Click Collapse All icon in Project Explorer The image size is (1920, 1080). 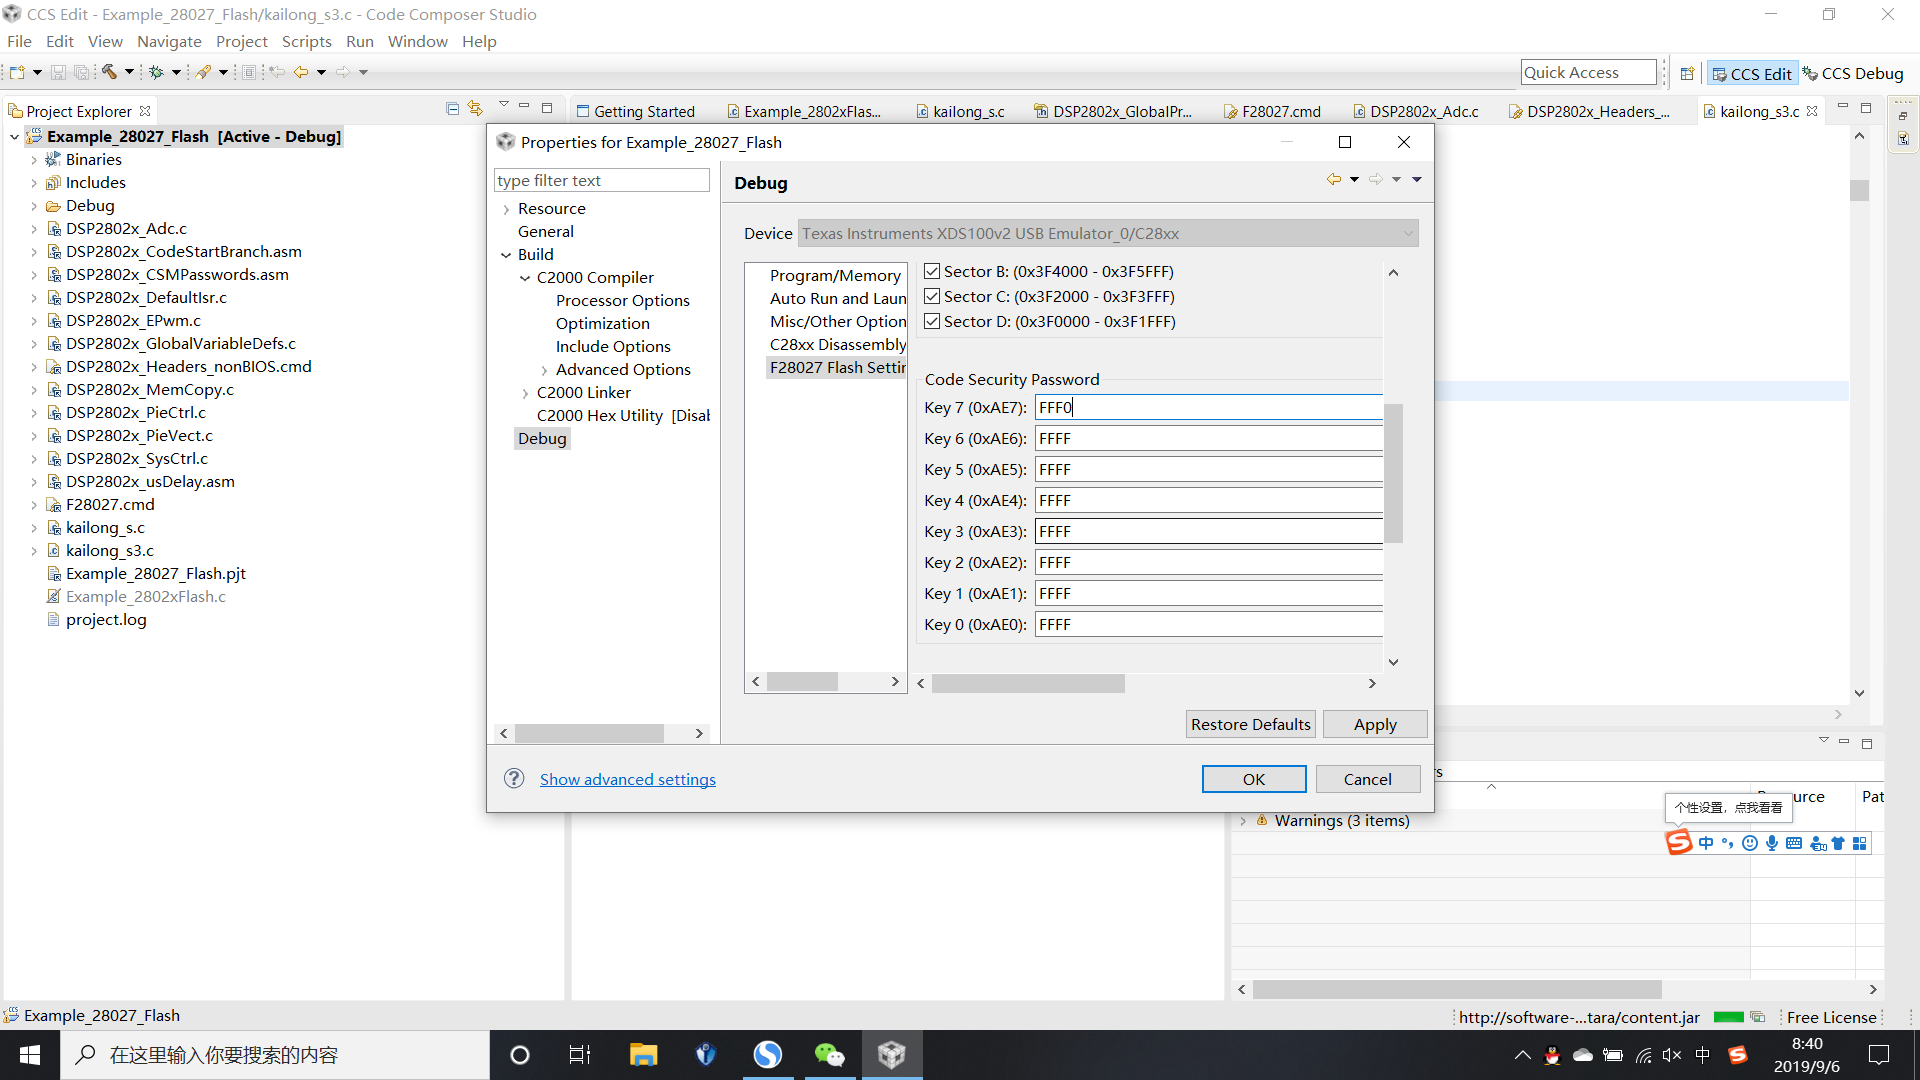tap(452, 109)
